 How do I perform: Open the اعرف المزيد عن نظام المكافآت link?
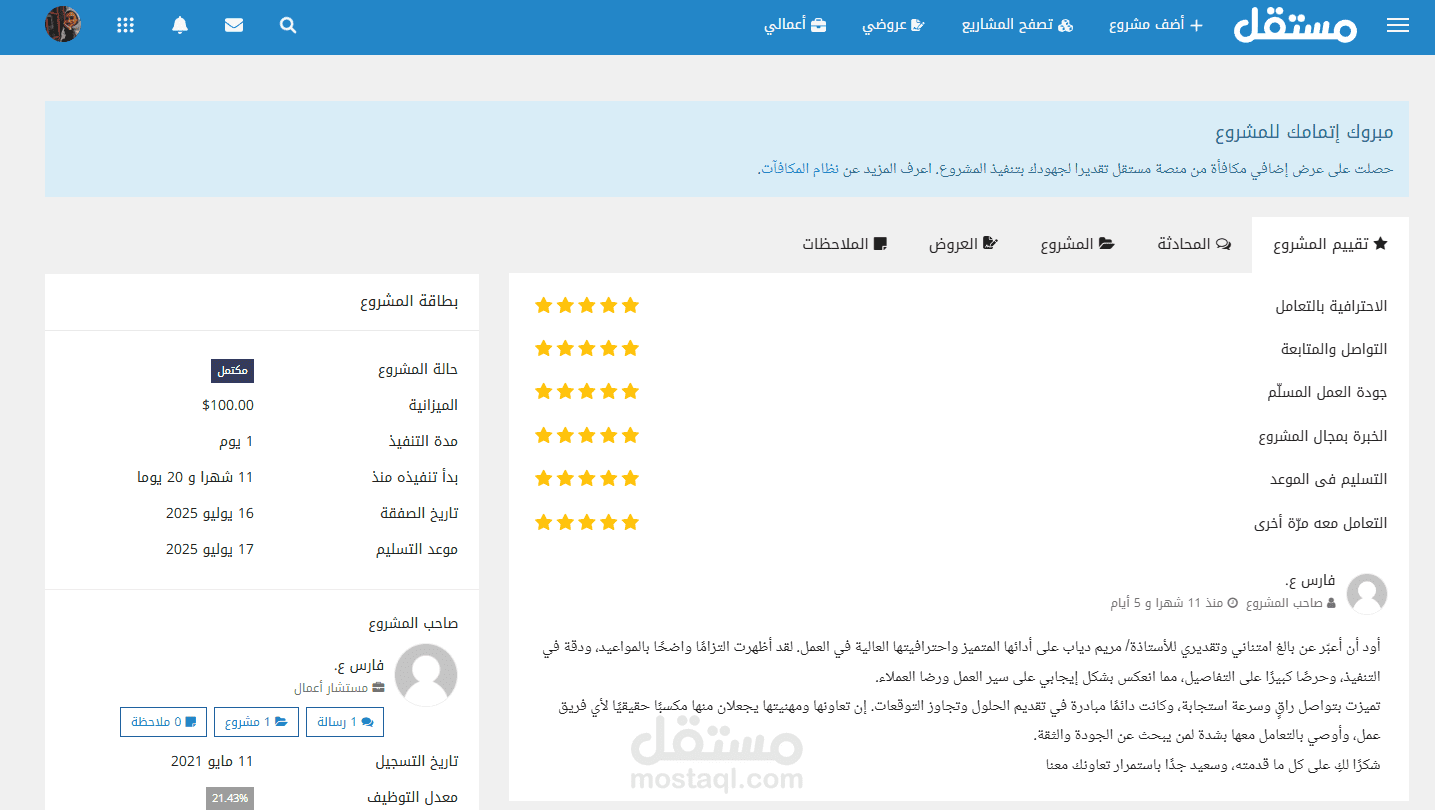tap(848, 168)
